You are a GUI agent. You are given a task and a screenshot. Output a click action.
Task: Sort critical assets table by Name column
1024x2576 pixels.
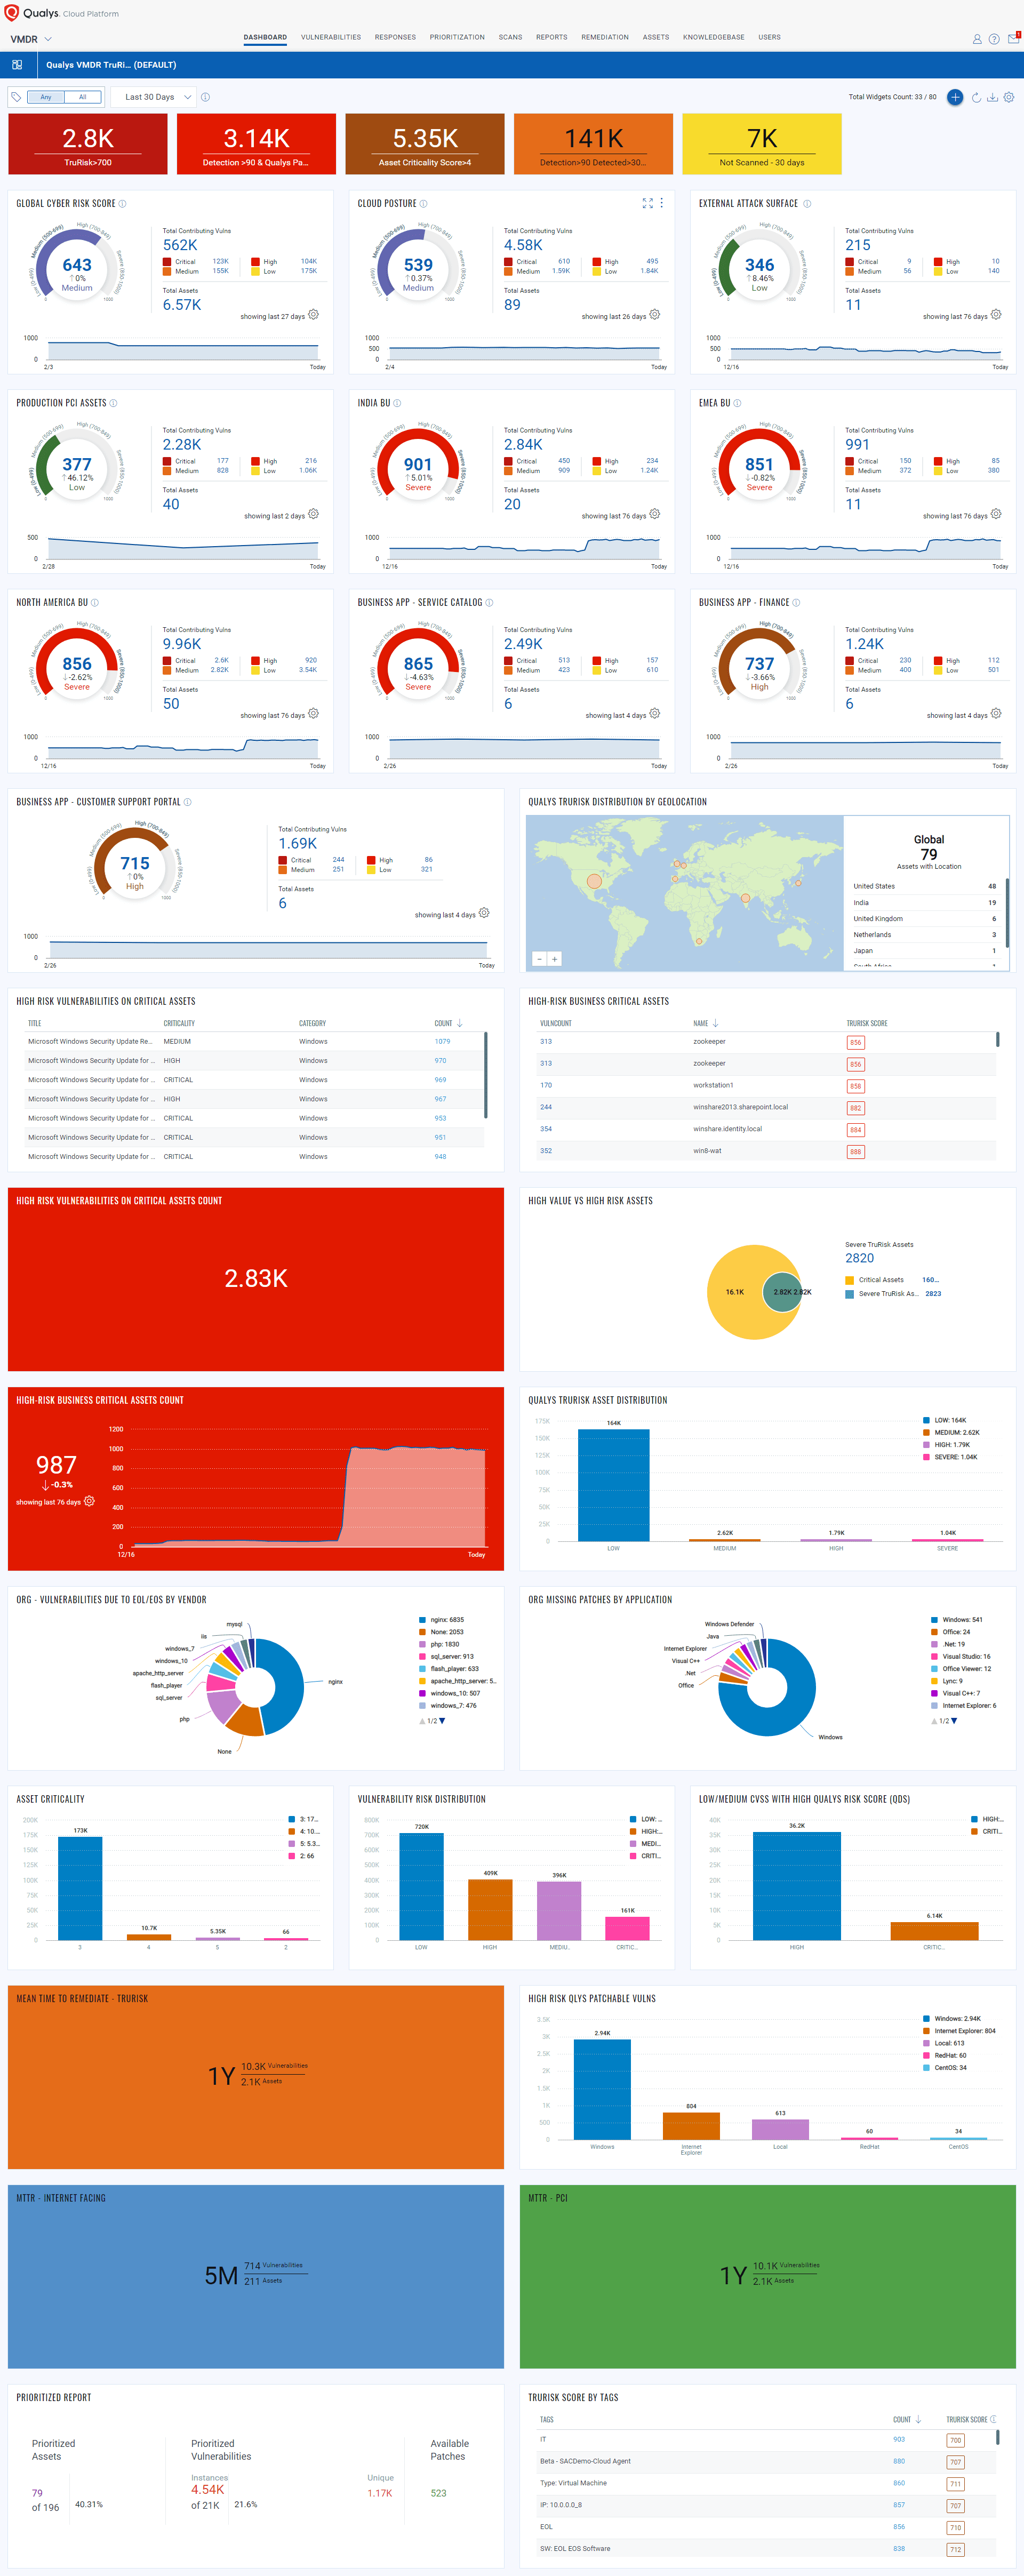tap(706, 1023)
